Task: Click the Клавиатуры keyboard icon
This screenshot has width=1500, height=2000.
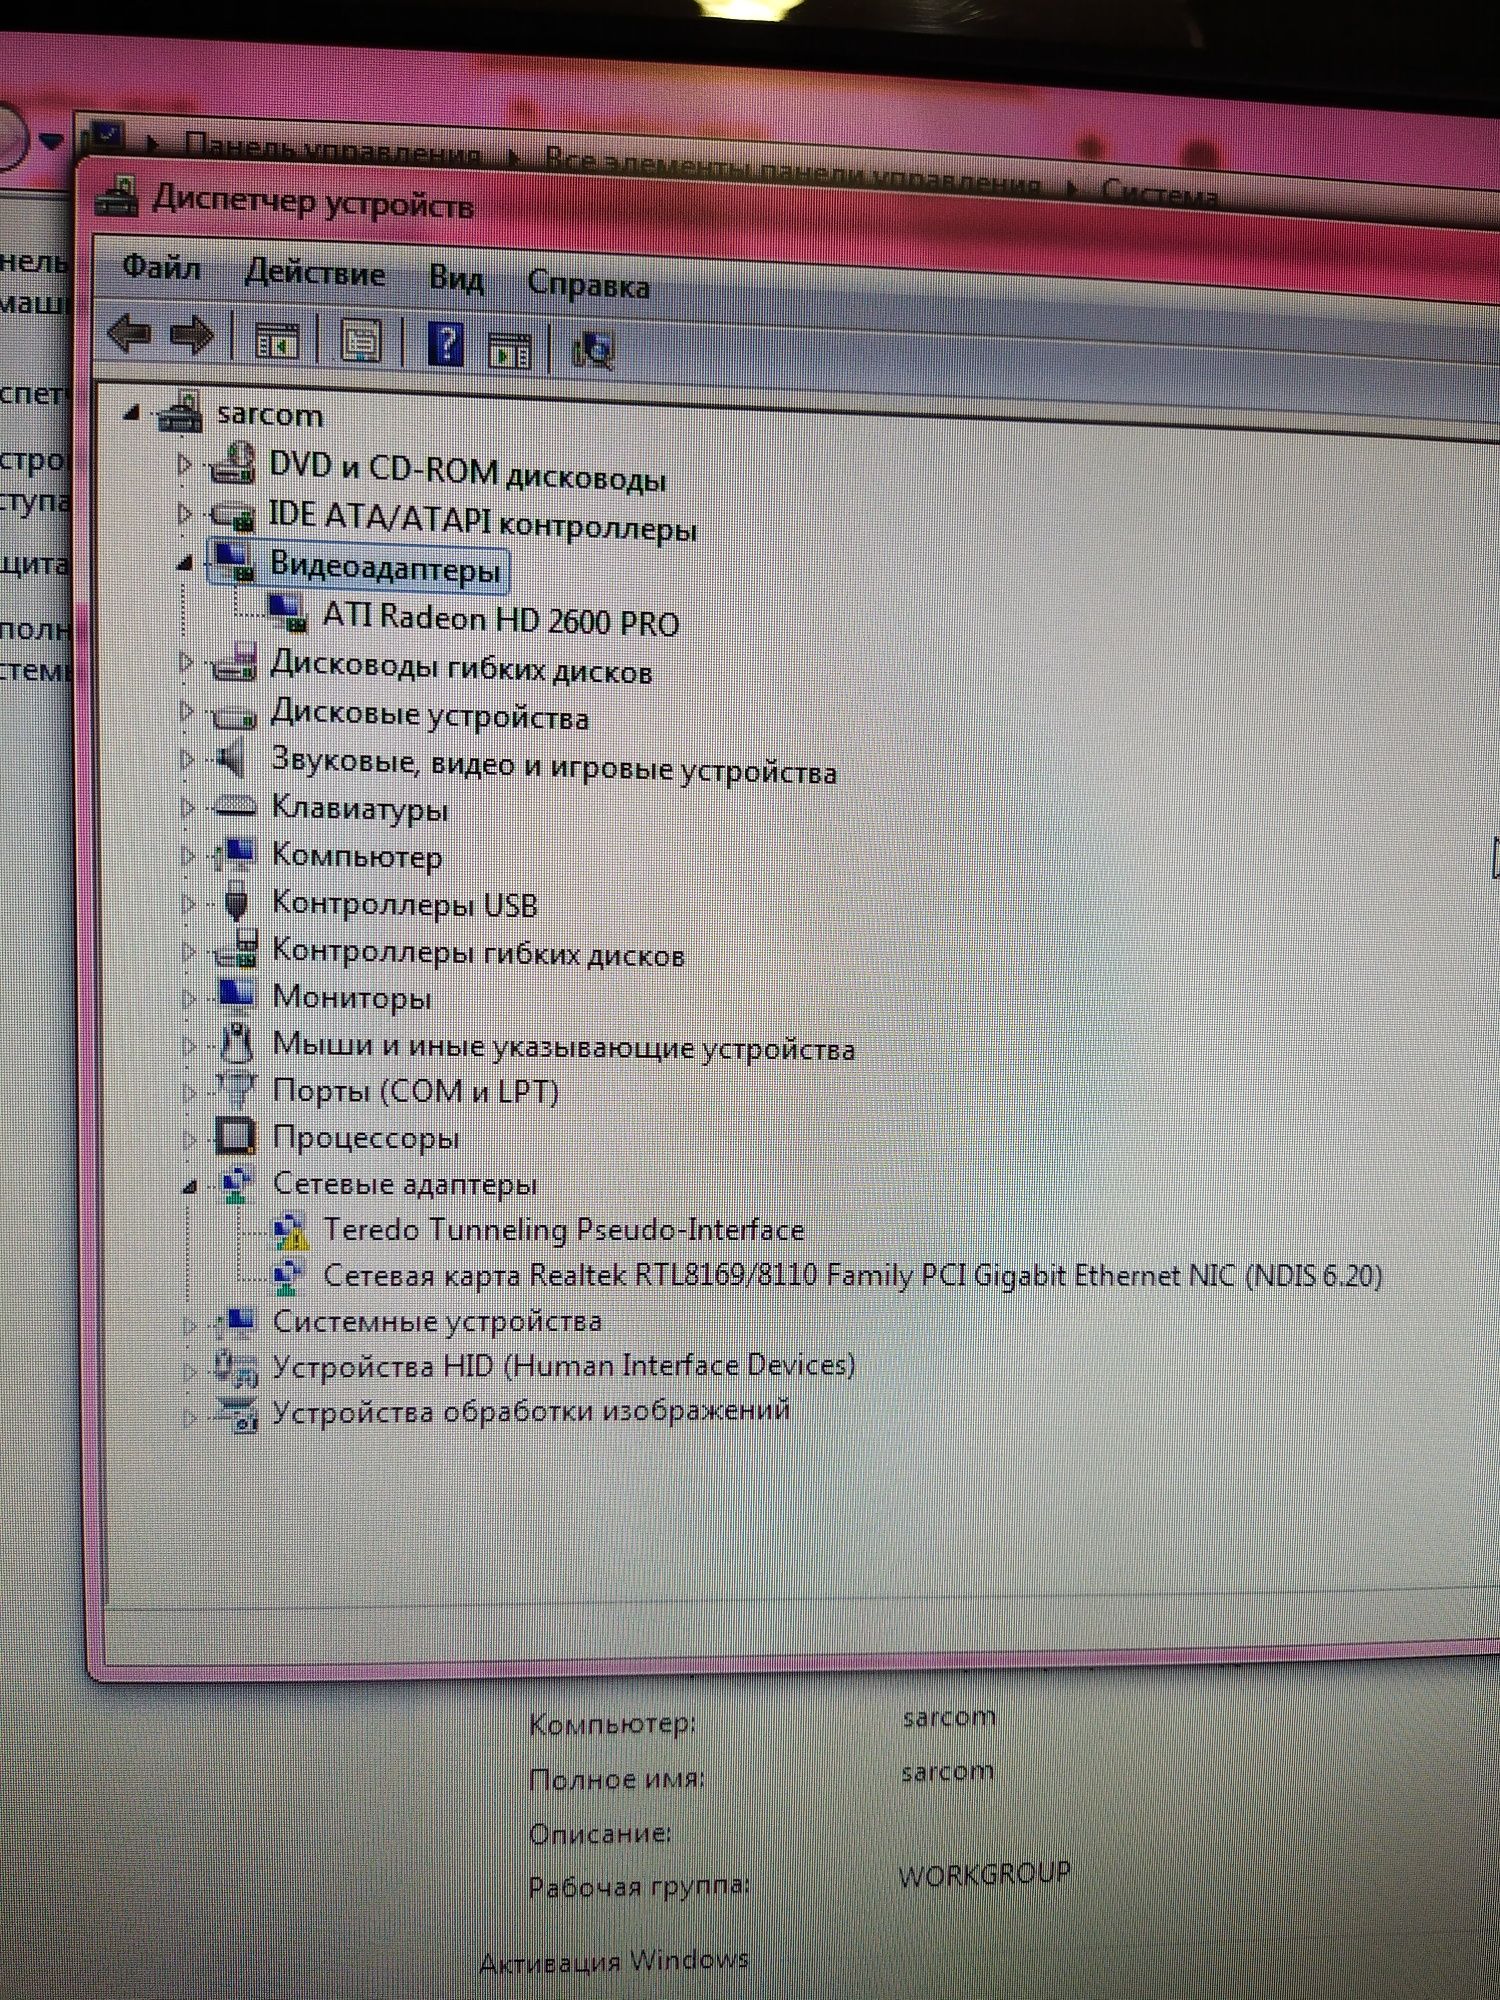Action: pyautogui.click(x=235, y=805)
